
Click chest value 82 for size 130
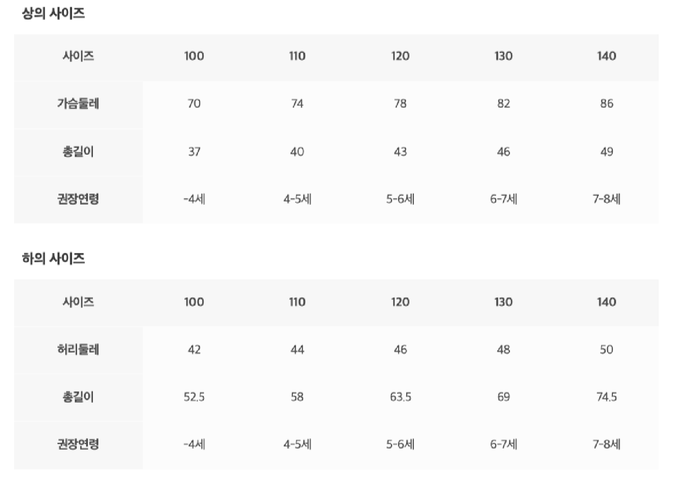pos(503,104)
